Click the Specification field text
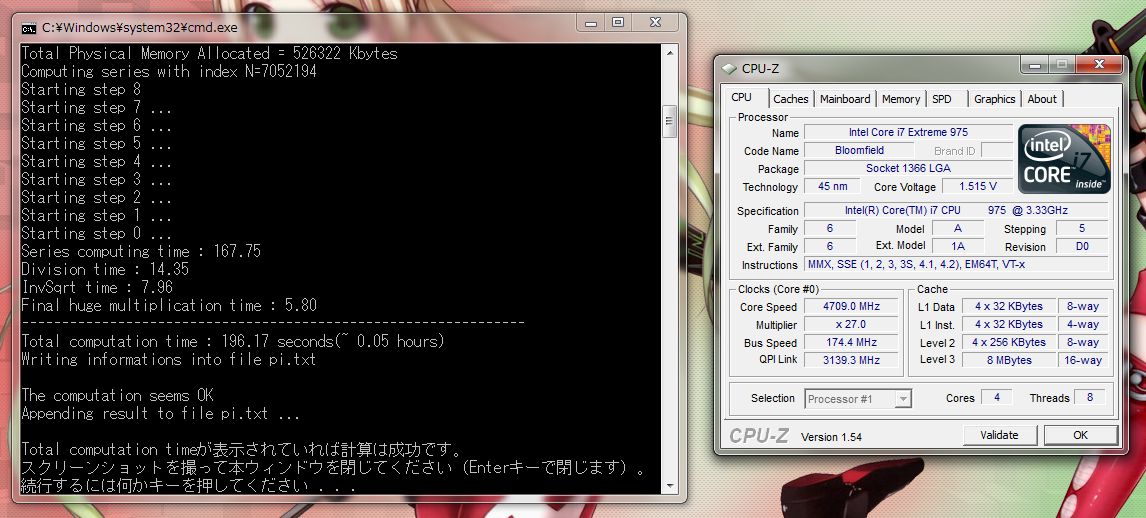Image resolution: width=1146 pixels, height=518 pixels. (x=956, y=210)
